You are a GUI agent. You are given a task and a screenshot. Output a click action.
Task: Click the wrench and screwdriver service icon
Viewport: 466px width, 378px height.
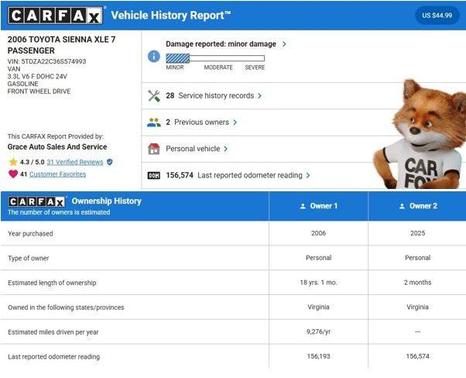(154, 96)
